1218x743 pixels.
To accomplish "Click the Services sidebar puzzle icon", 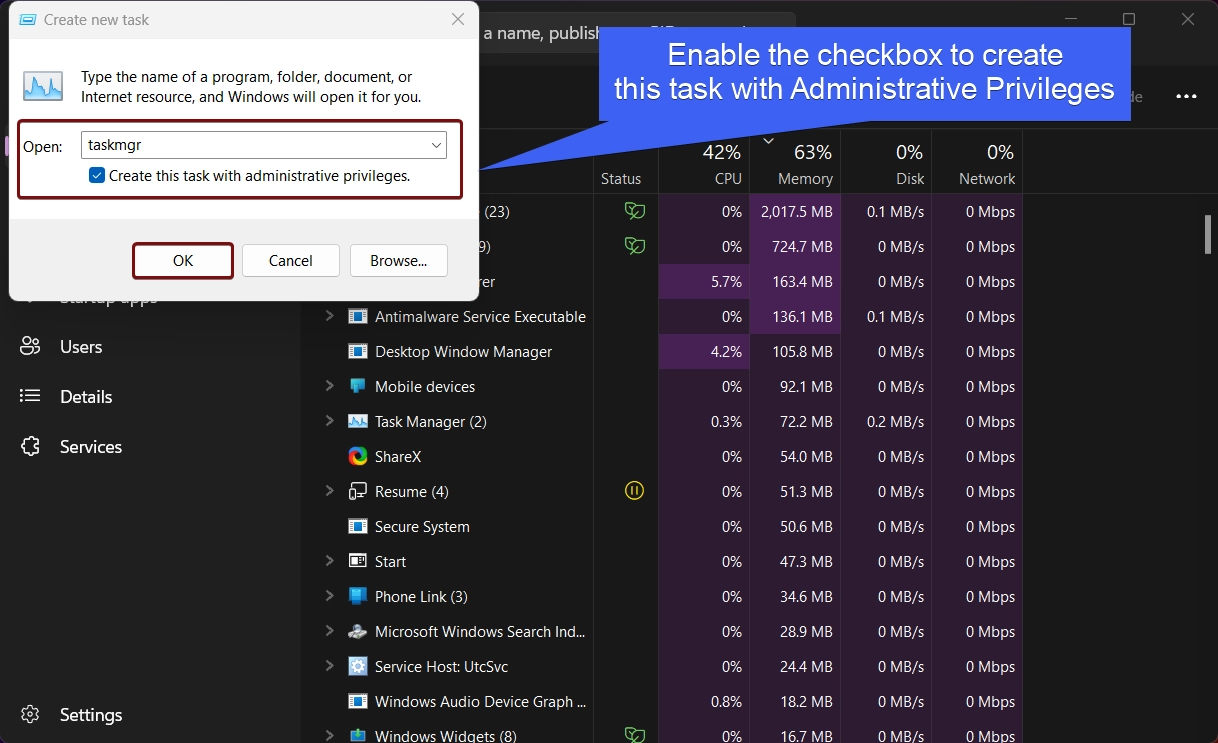I will [x=30, y=447].
